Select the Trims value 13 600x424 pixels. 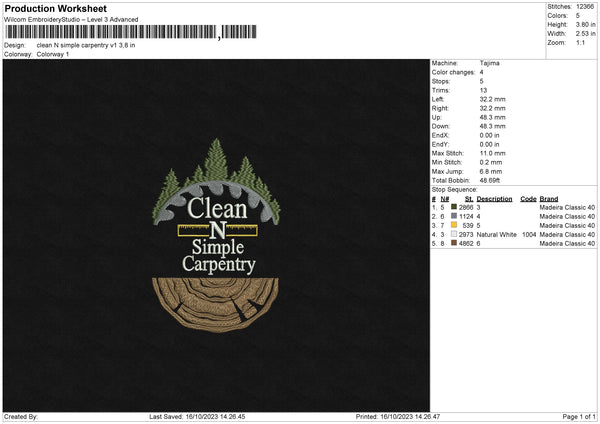coord(483,90)
